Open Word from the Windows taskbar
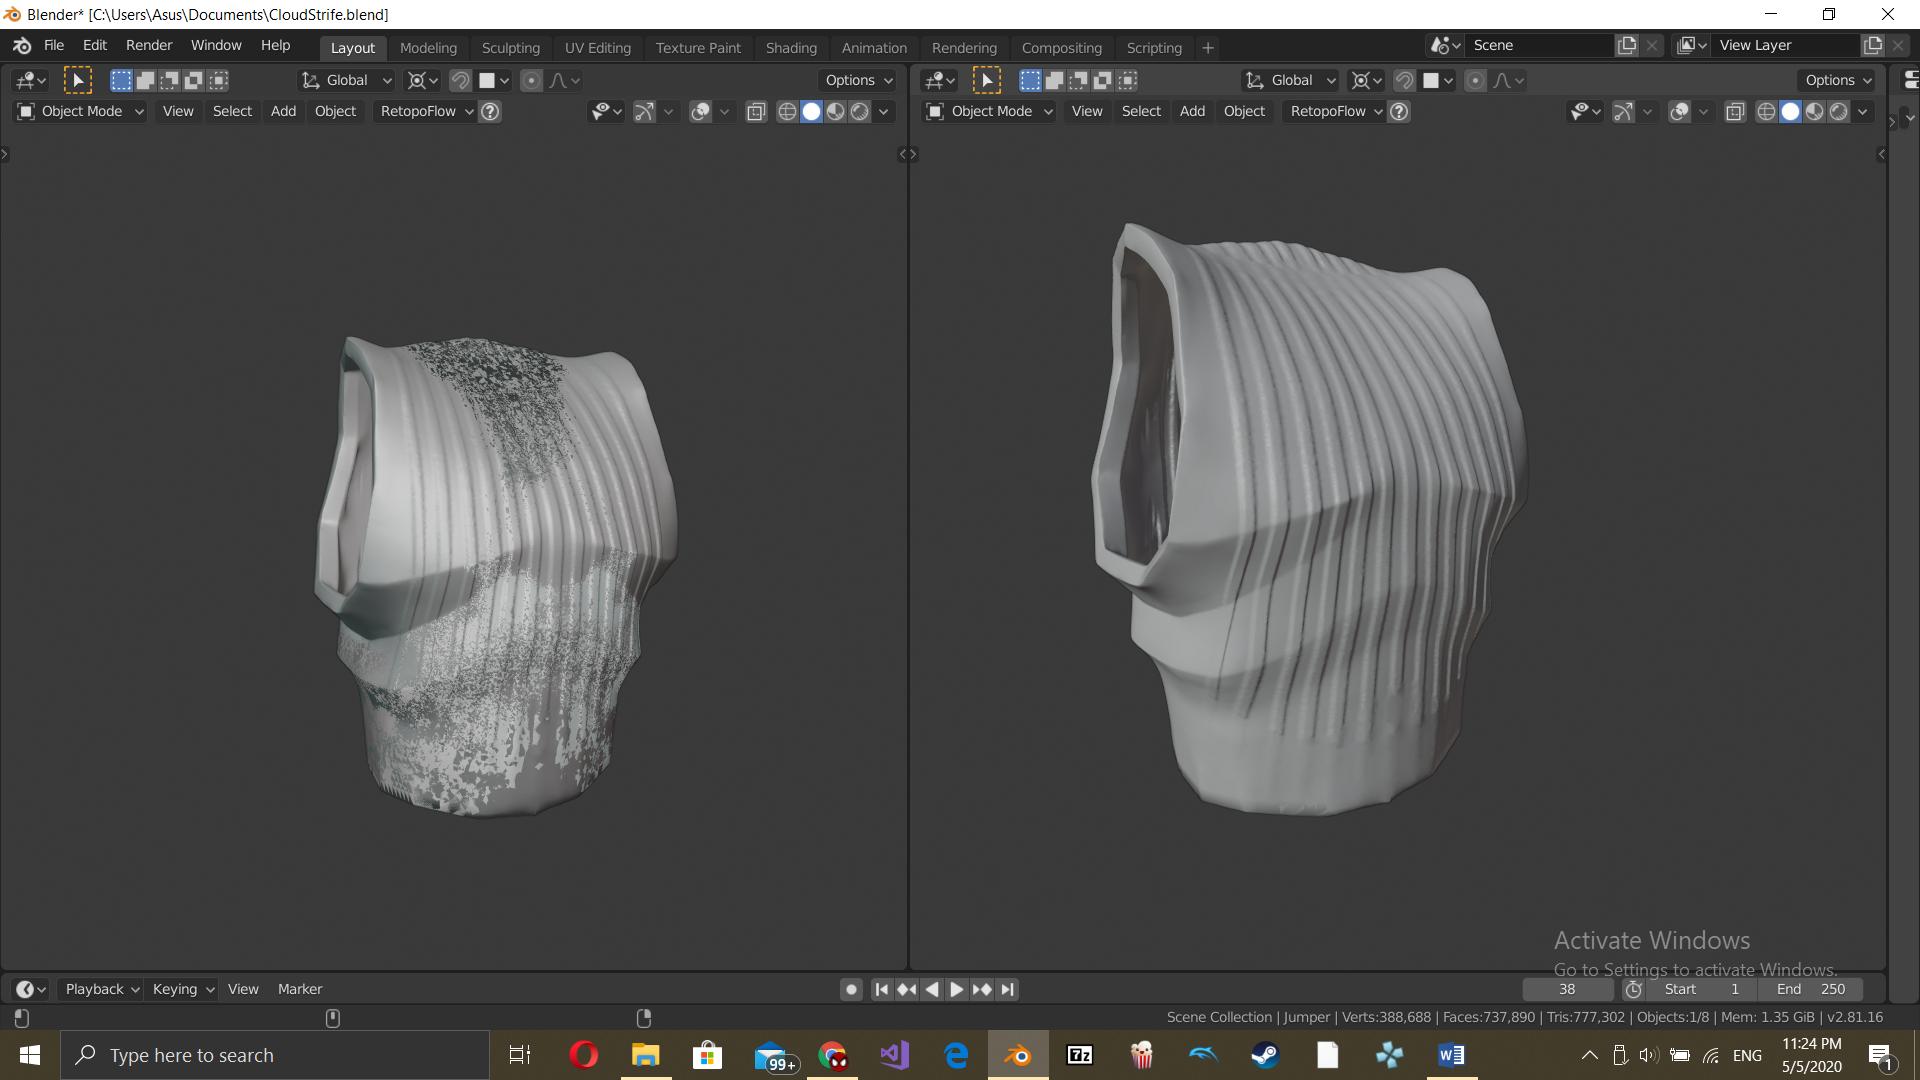 [x=1451, y=1055]
